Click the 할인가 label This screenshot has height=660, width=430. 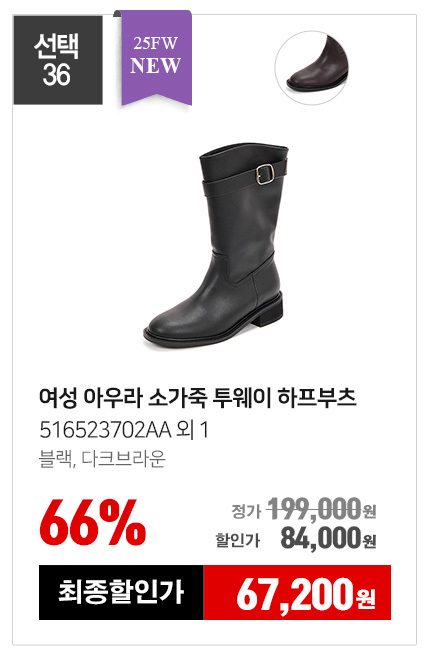coord(238,540)
